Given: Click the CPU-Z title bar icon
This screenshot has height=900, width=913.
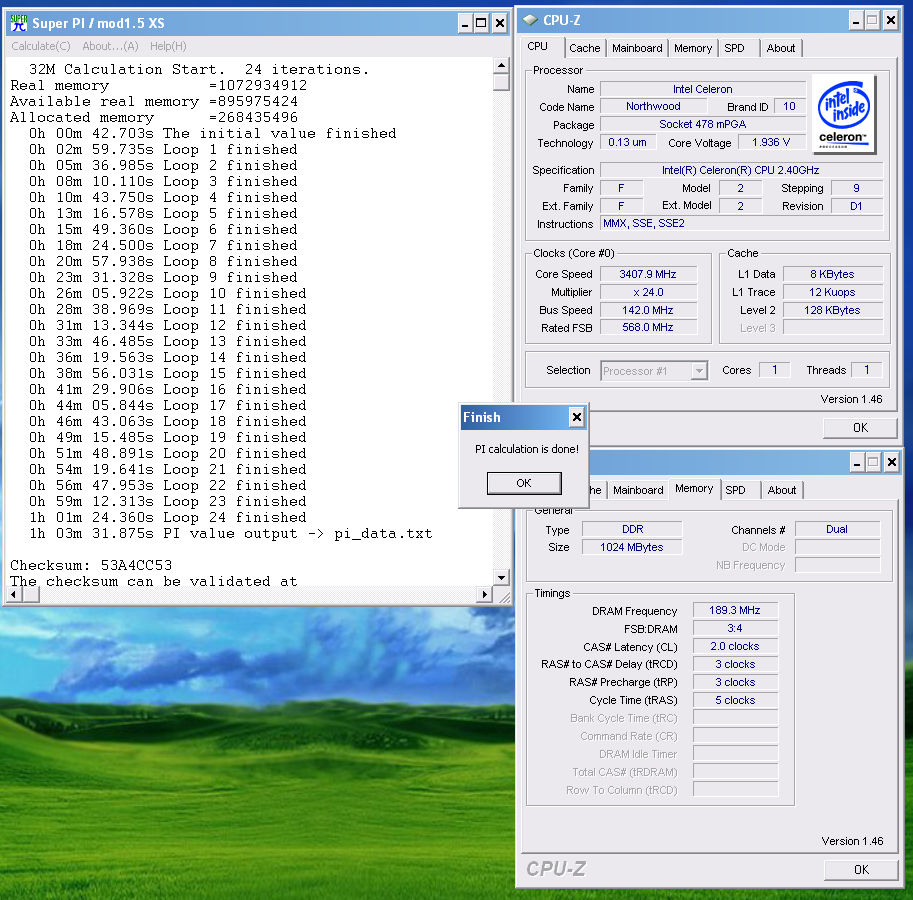Looking at the screenshot, I should click(530, 20).
